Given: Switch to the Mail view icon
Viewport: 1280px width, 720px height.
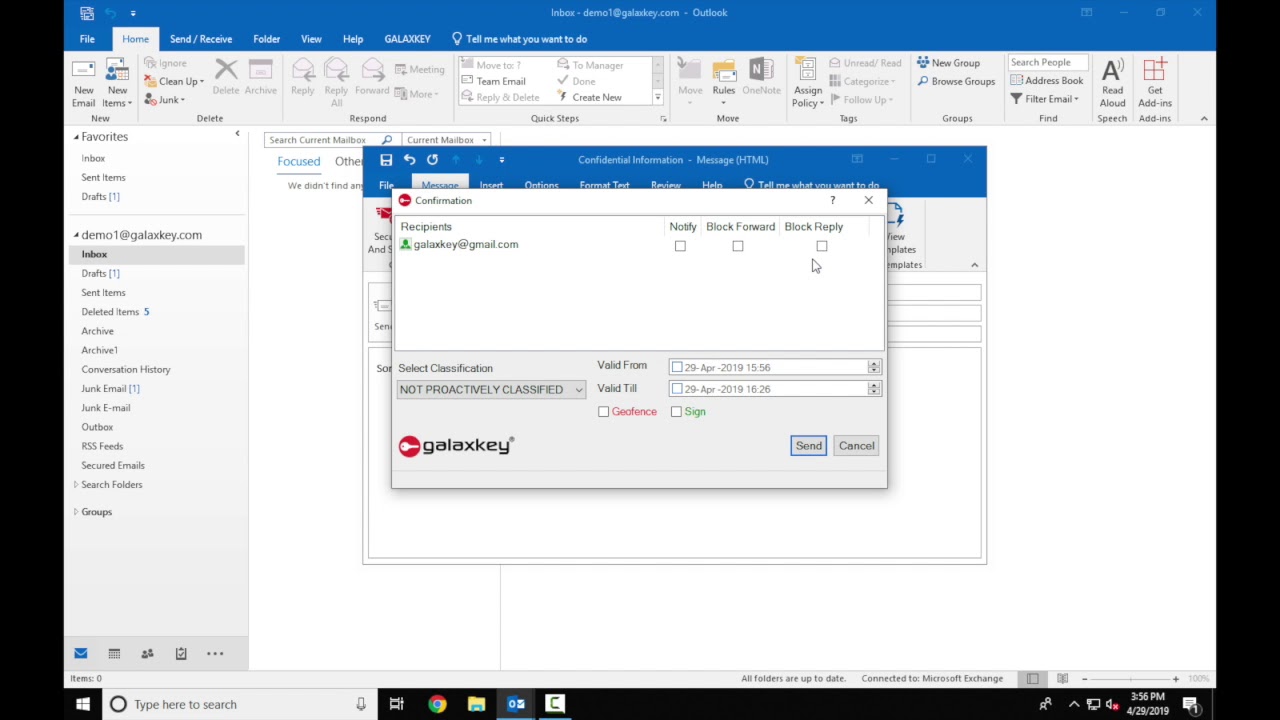Looking at the screenshot, I should pos(81,654).
